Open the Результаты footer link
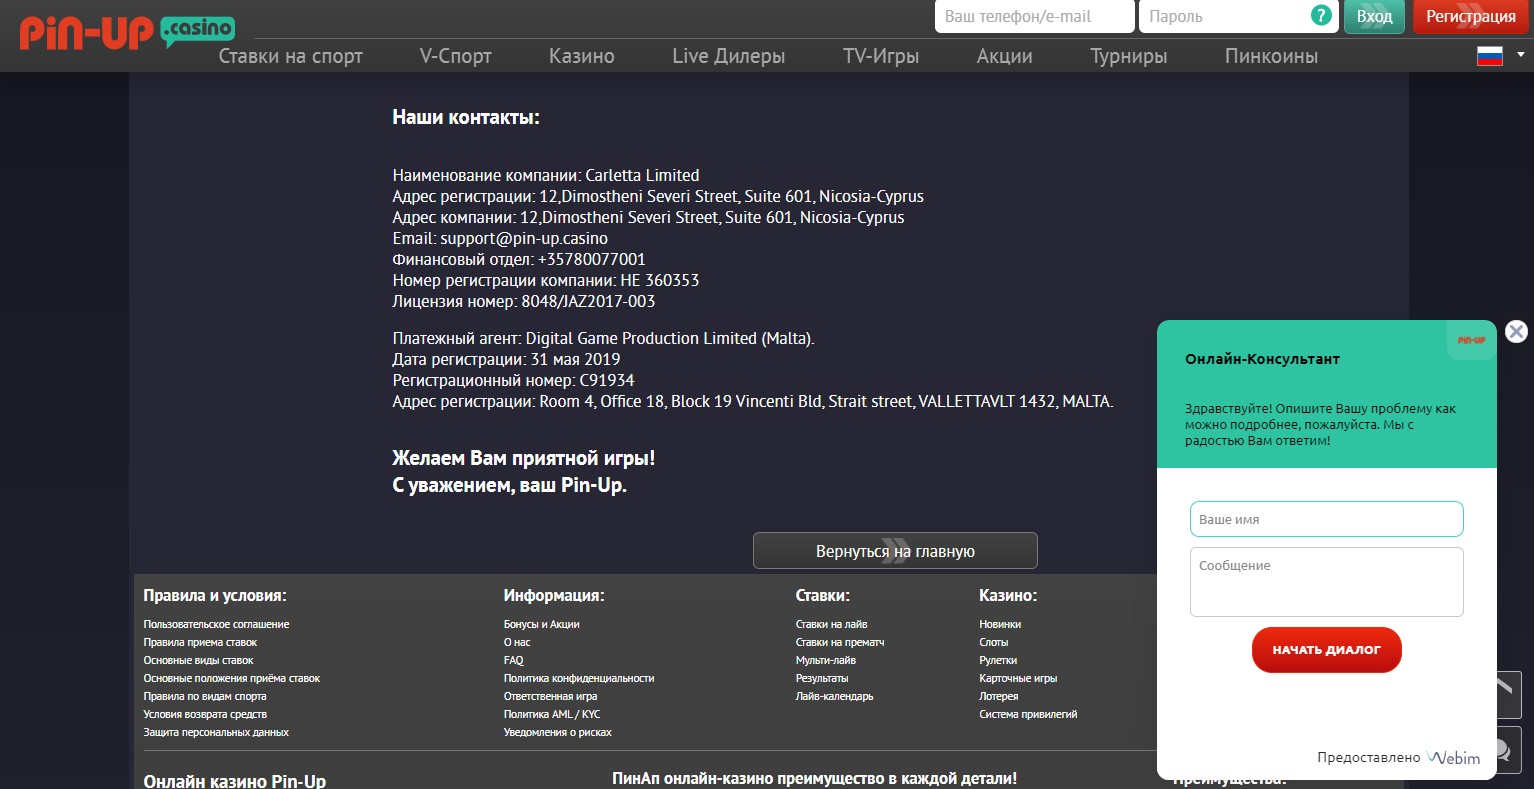1534x789 pixels. click(x=822, y=678)
